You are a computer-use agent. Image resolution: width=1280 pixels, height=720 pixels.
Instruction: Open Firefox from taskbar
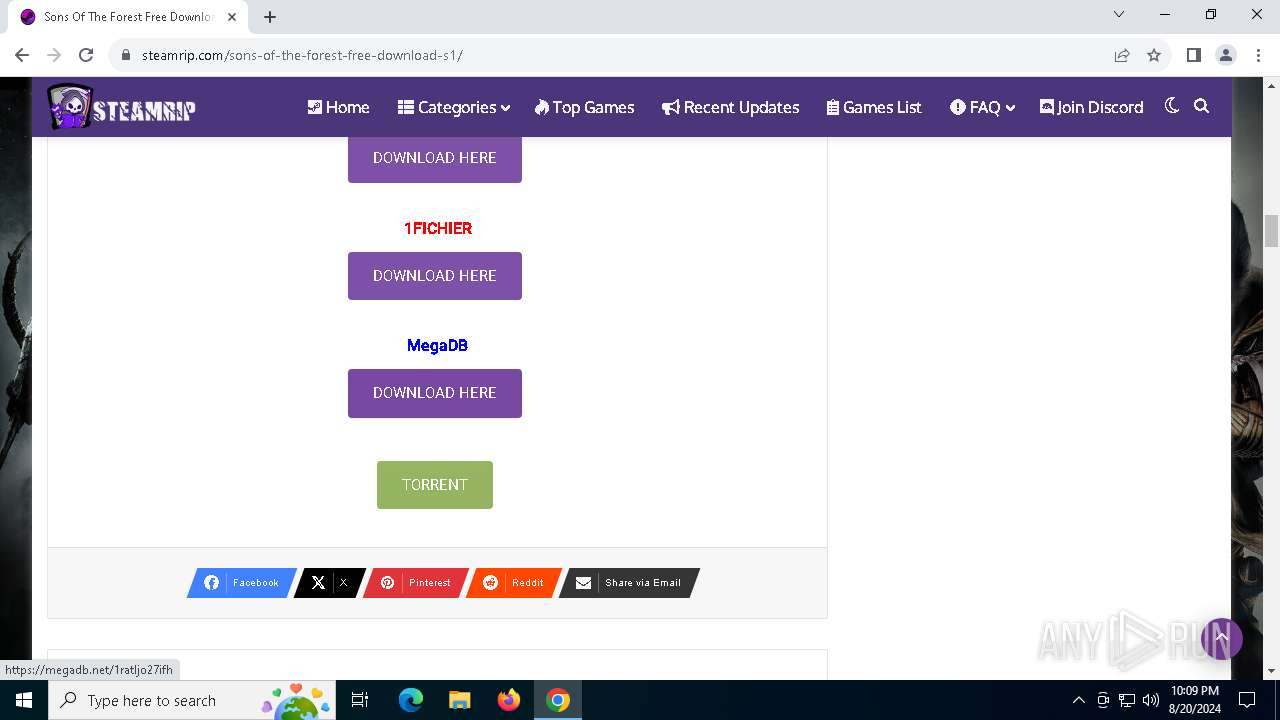pos(509,700)
